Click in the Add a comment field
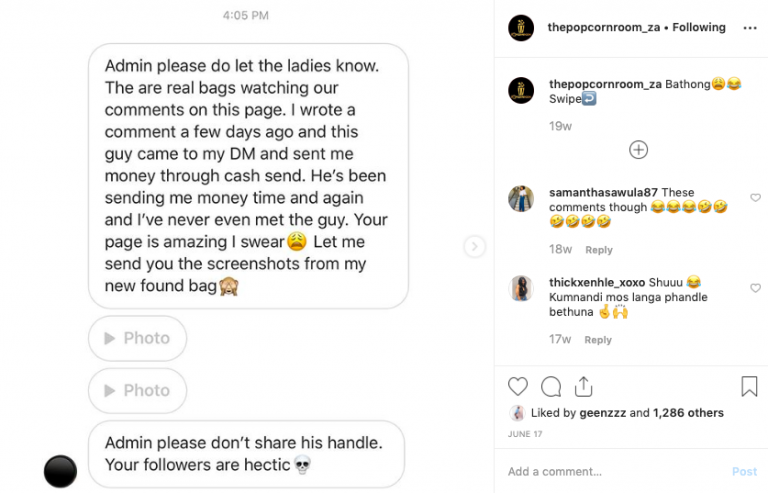The image size is (768, 493). click(610, 471)
